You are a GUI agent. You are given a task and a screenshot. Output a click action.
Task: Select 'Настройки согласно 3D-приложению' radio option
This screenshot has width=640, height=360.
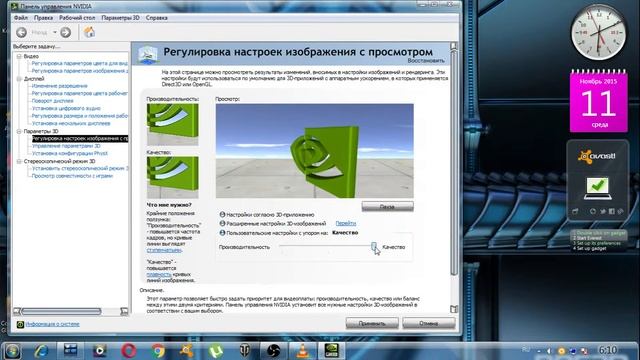[x=222, y=214]
